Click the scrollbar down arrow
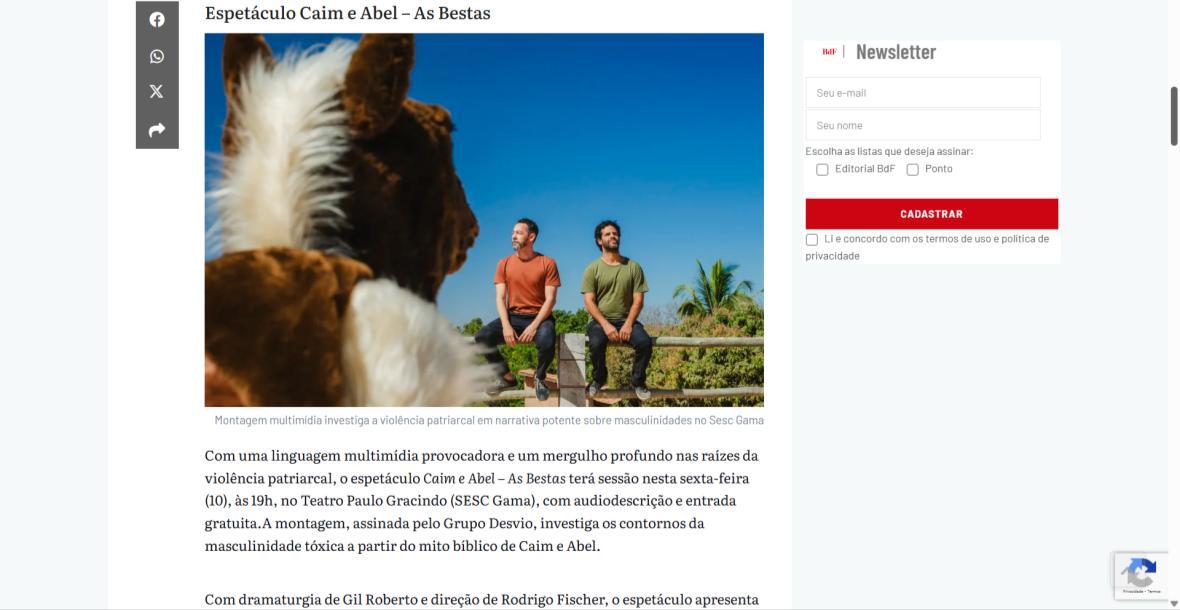This screenshot has width=1180, height=610. point(1173,604)
